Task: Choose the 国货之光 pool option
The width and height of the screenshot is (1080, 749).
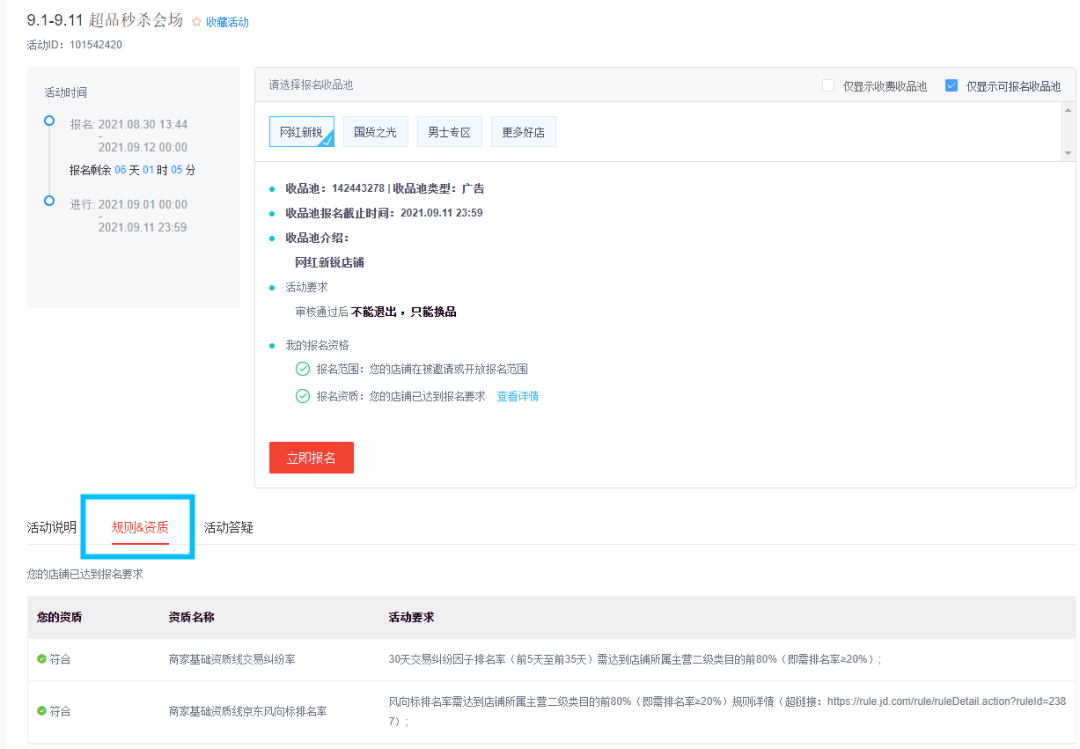Action: coord(375,132)
